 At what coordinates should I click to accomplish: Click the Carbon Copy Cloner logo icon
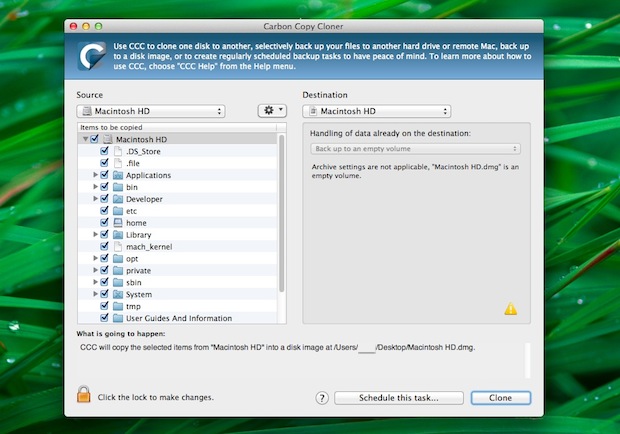[x=92, y=56]
